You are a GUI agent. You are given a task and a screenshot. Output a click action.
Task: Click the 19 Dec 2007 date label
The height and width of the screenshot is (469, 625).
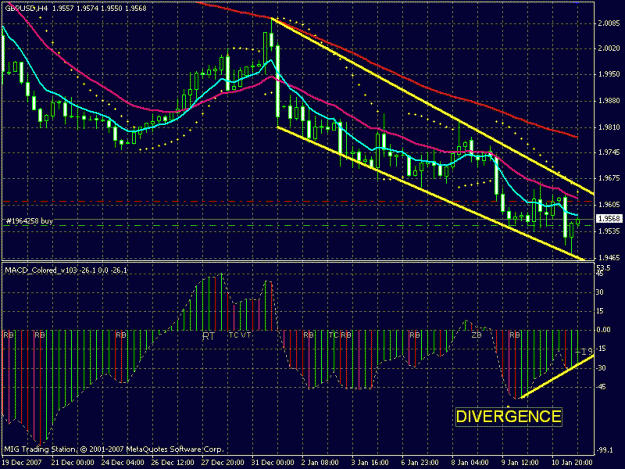[22, 463]
